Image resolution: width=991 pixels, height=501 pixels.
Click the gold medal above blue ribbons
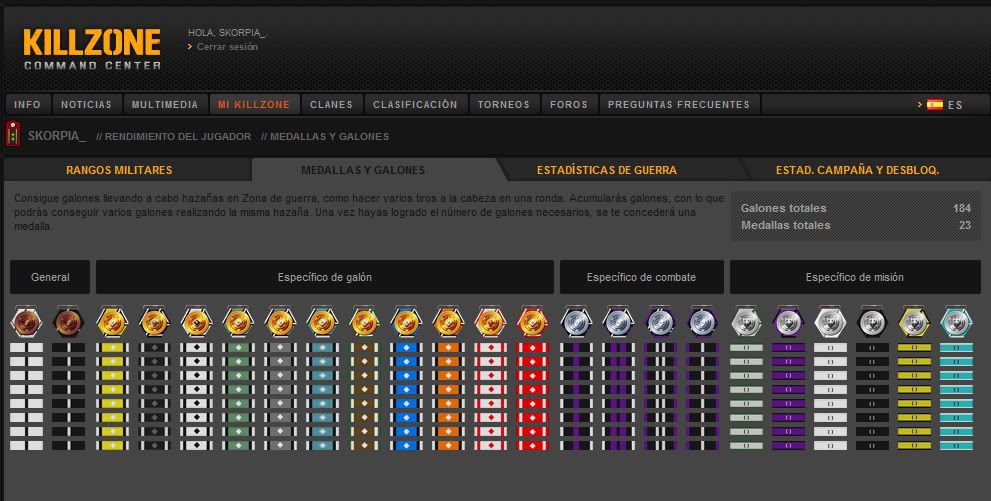pyautogui.click(x=406, y=322)
